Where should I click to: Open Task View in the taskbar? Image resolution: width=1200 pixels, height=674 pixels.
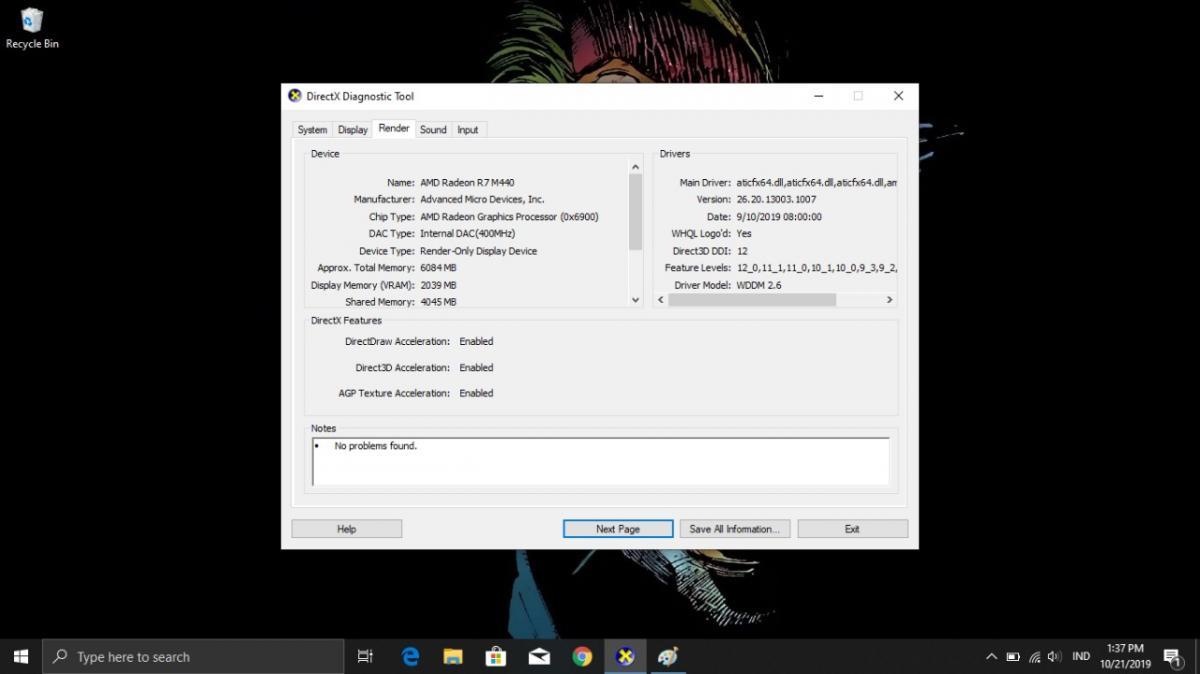point(365,656)
